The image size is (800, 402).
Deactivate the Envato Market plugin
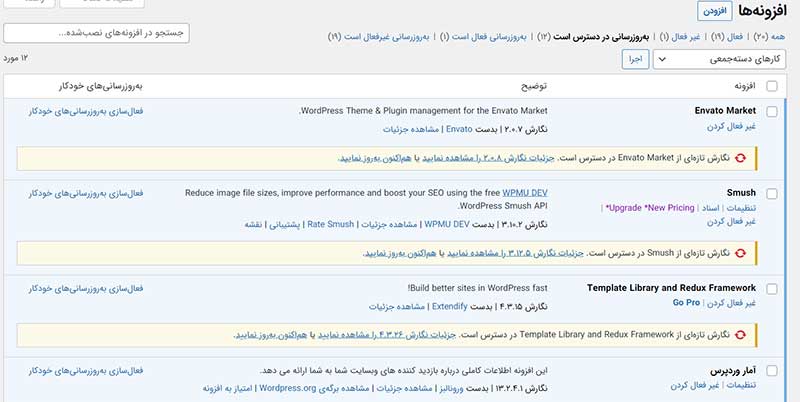click(x=731, y=127)
